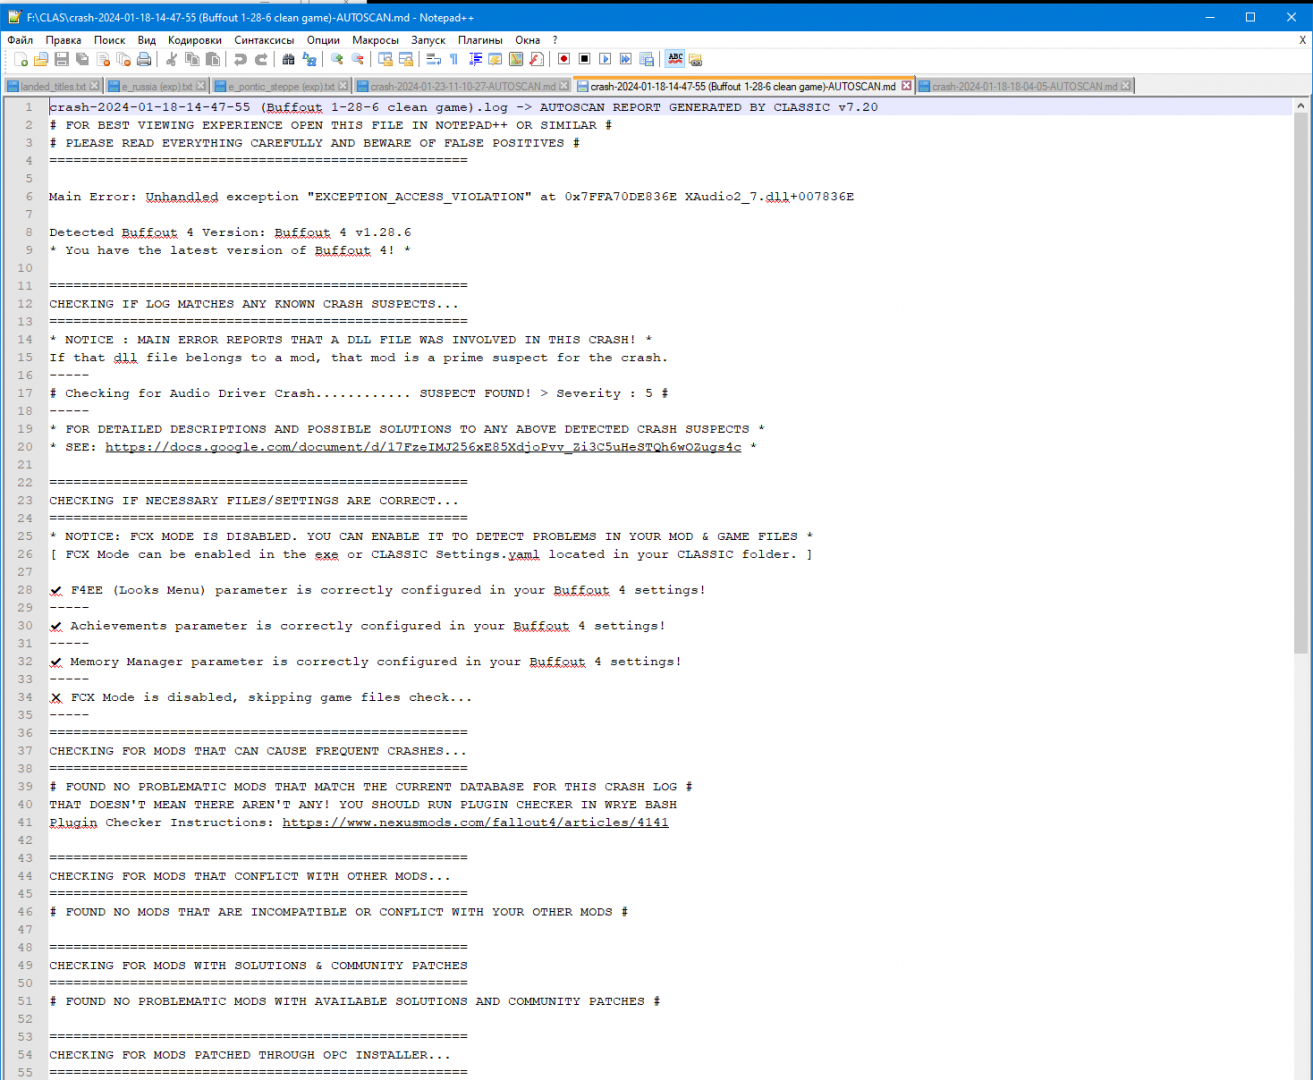This screenshot has height=1080, width=1313.
Task: Open Find with the binoculars icon
Action: 288,60
